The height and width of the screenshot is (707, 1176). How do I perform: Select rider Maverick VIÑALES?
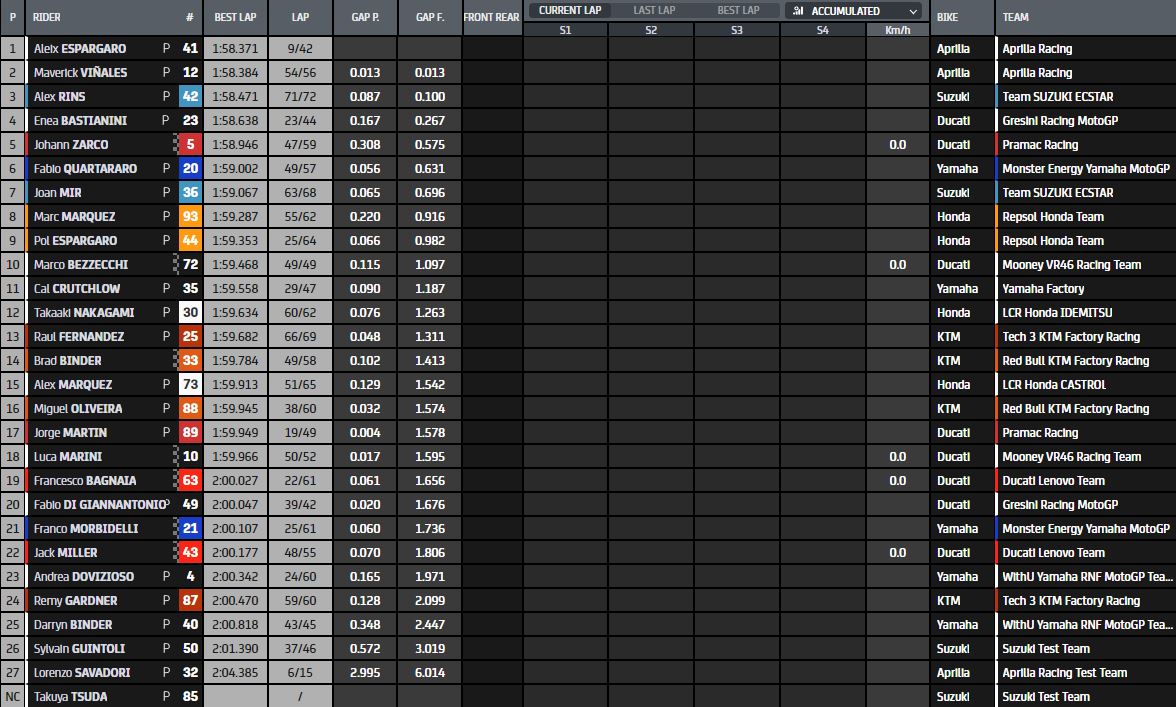point(80,73)
